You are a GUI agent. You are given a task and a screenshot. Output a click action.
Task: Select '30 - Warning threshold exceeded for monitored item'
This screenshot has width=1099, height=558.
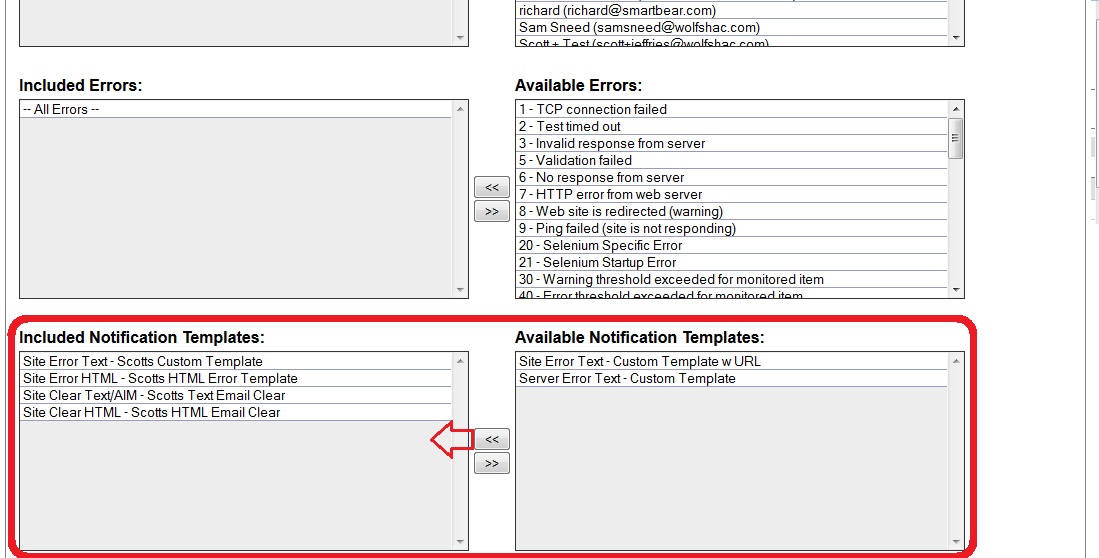pyautogui.click(x=732, y=279)
